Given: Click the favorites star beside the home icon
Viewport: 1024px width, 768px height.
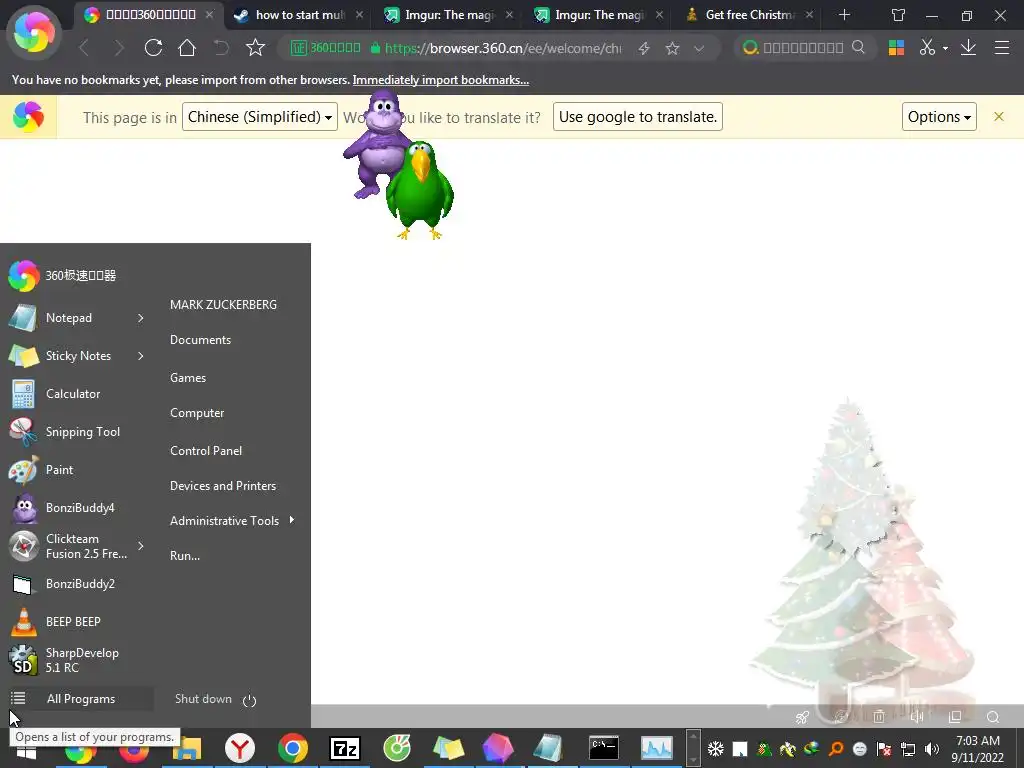Looking at the screenshot, I should pos(255,48).
